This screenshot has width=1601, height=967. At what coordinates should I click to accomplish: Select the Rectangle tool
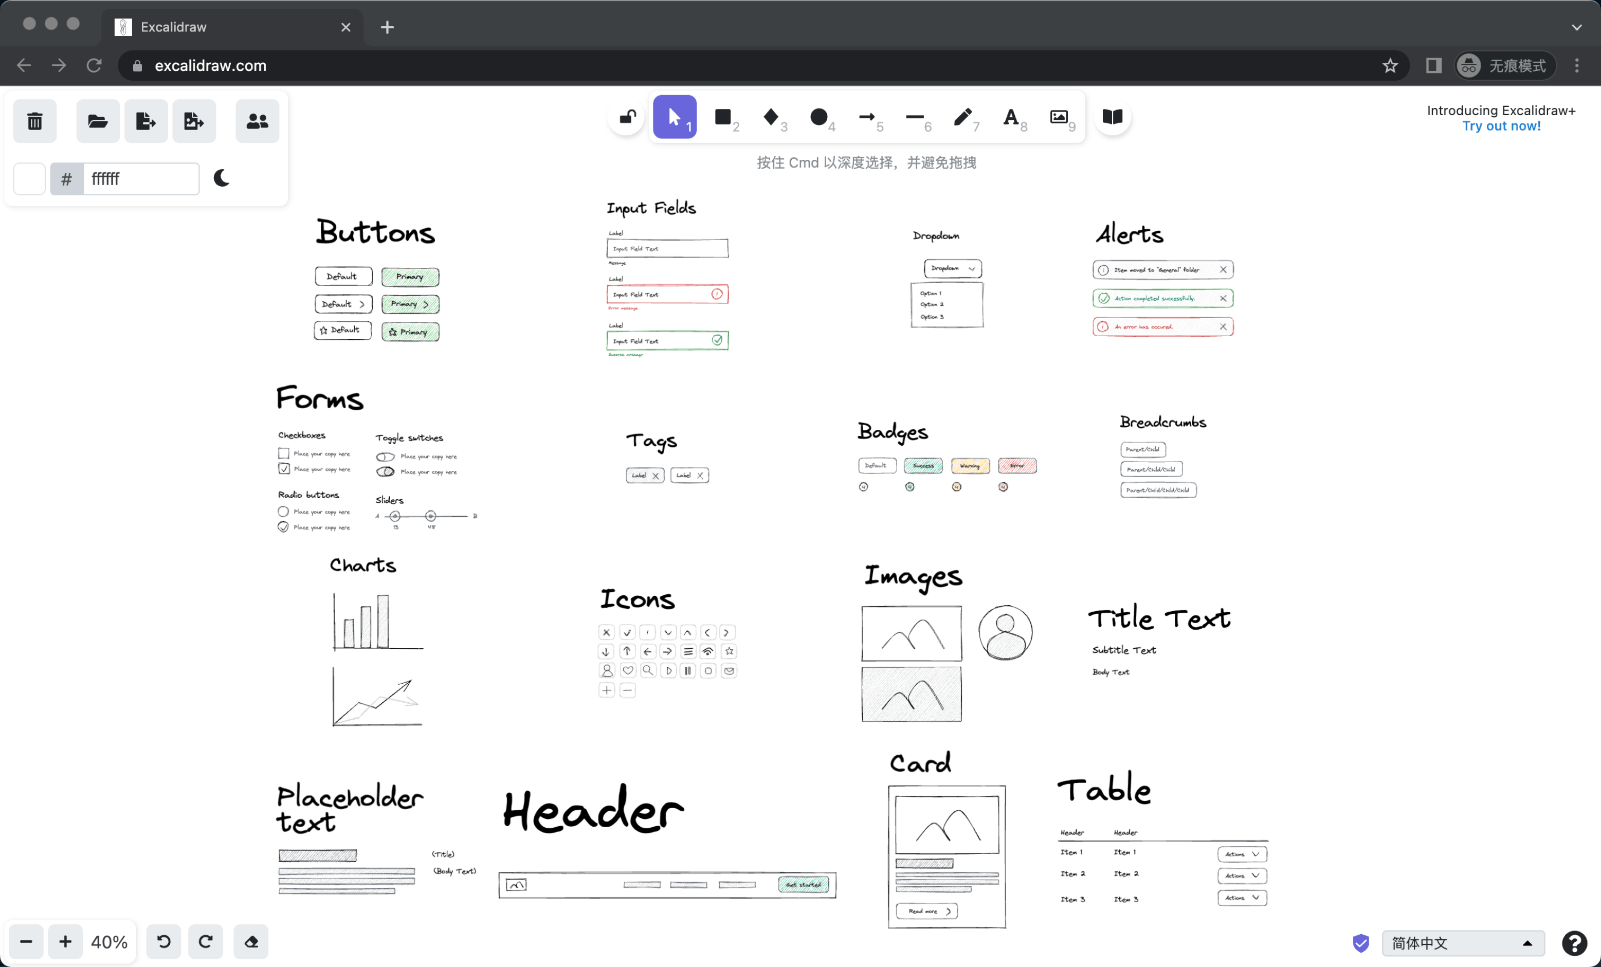click(723, 117)
